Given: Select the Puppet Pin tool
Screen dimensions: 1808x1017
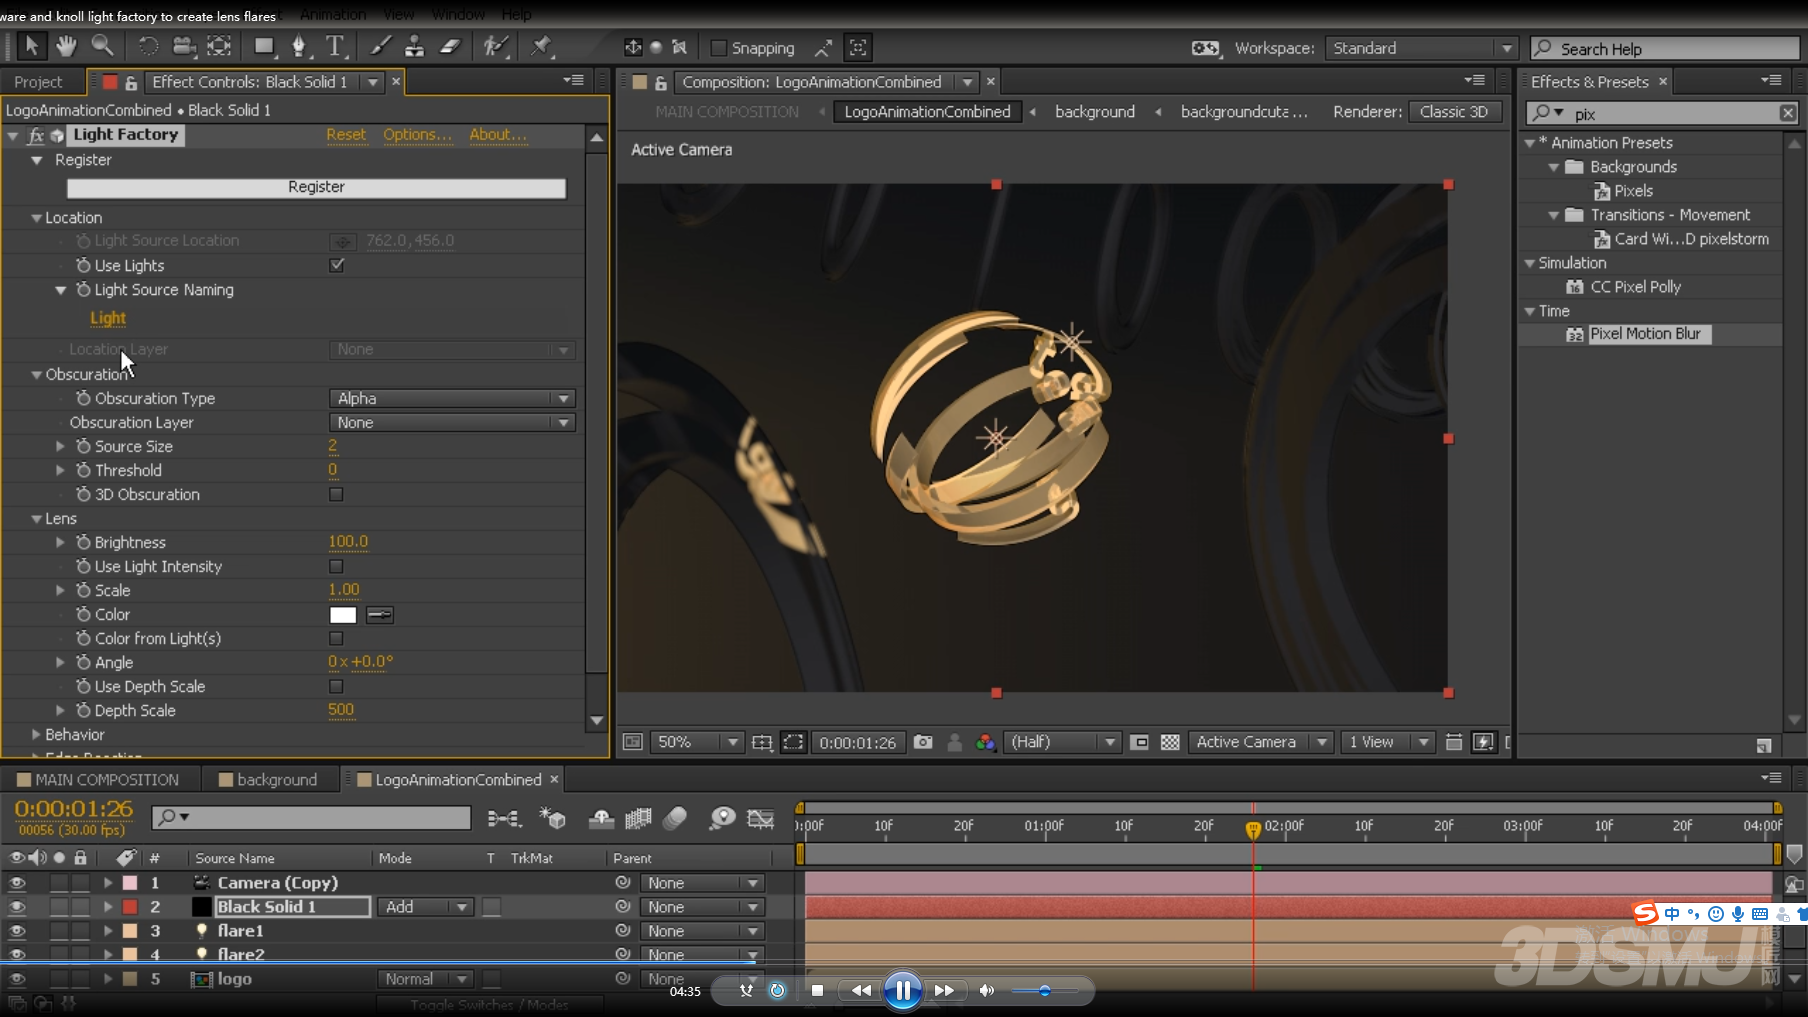Looking at the screenshot, I should point(541,46).
